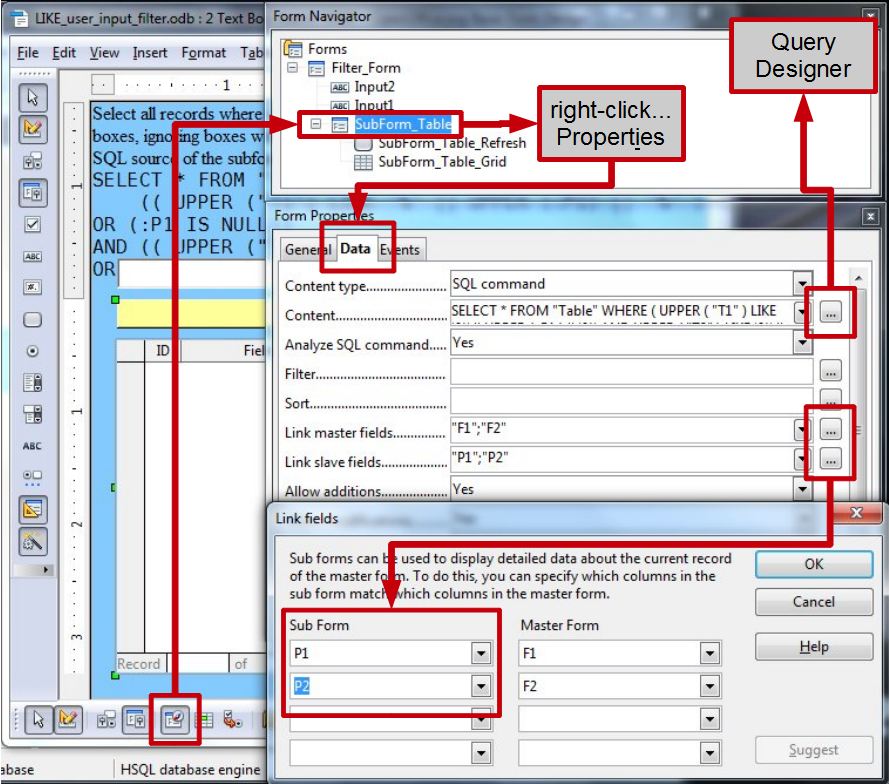Switch to the General tab
Viewport: 889px width, 784px height.
307,250
